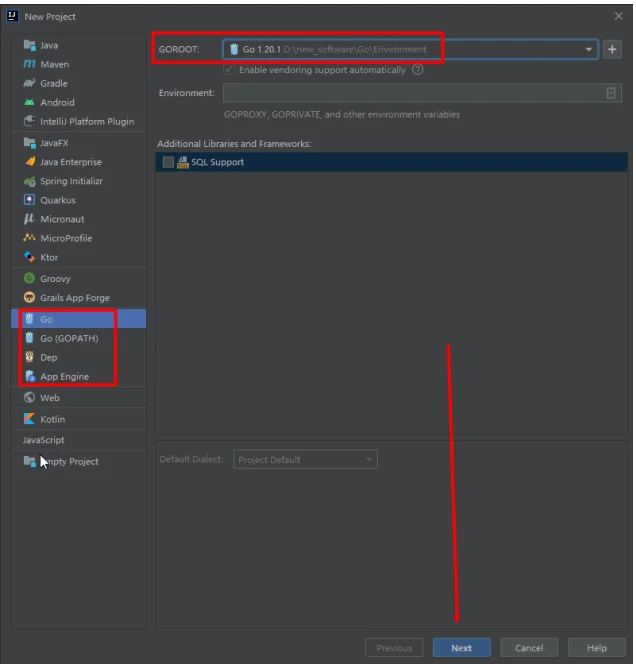Open the GOROOT dropdown arrow

(x=589, y=50)
